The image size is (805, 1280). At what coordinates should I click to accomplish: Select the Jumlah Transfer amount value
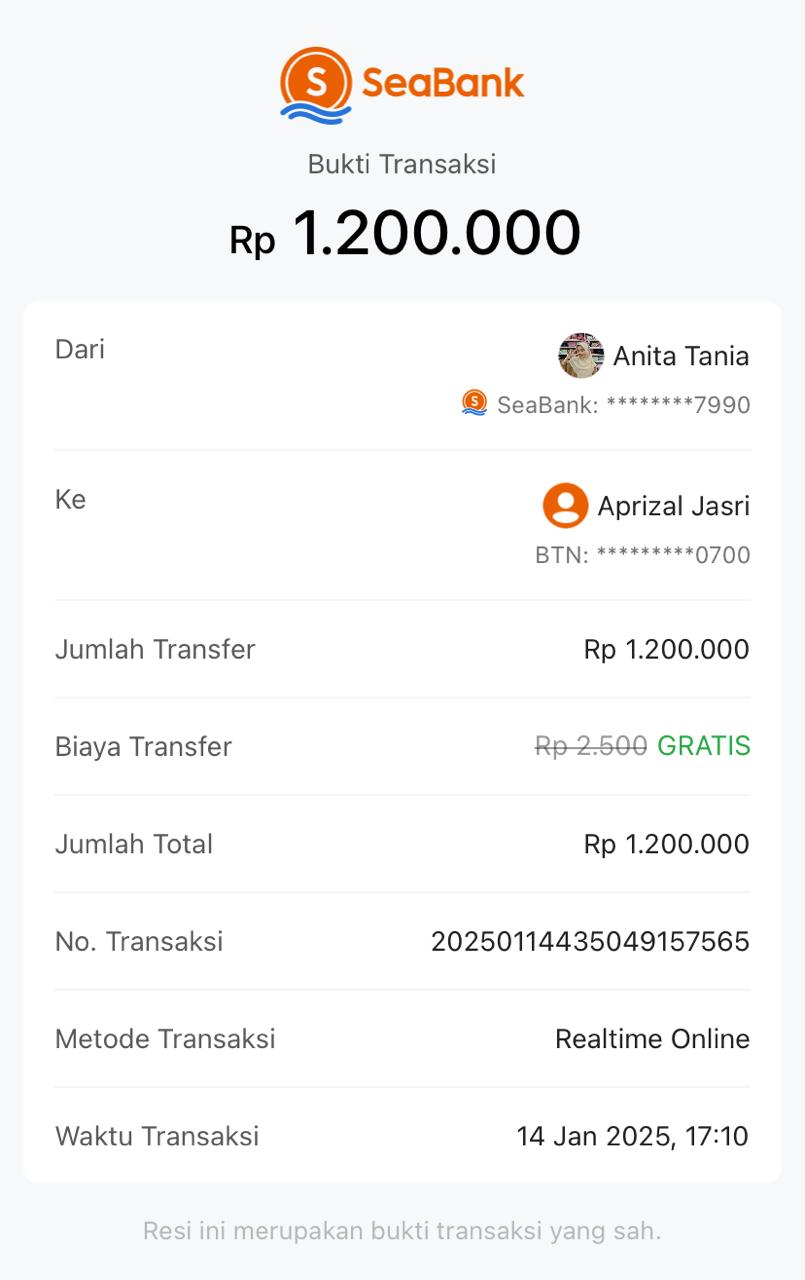click(x=666, y=650)
